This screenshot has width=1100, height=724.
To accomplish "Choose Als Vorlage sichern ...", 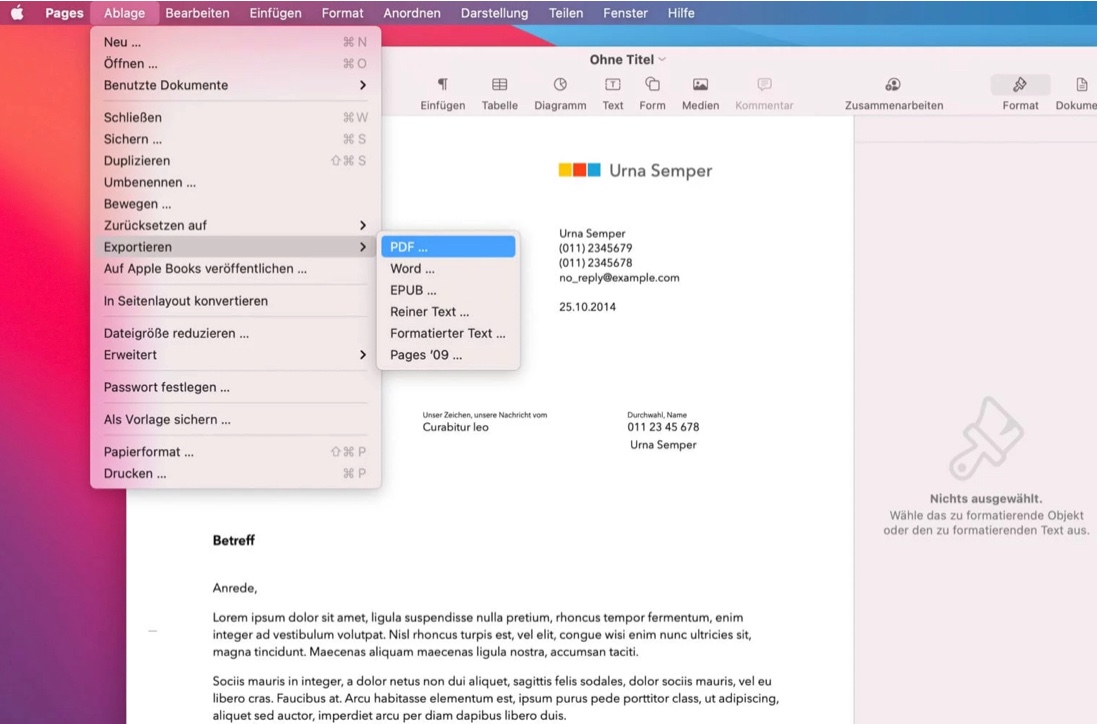I will [x=235, y=420].
